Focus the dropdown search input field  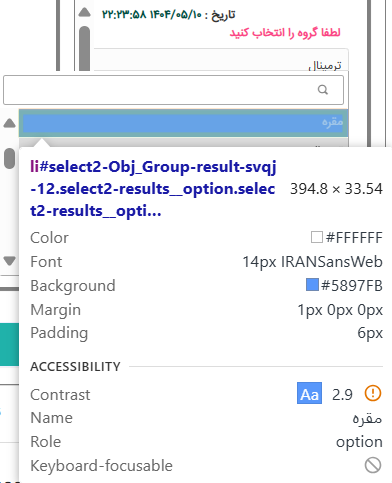173,90
